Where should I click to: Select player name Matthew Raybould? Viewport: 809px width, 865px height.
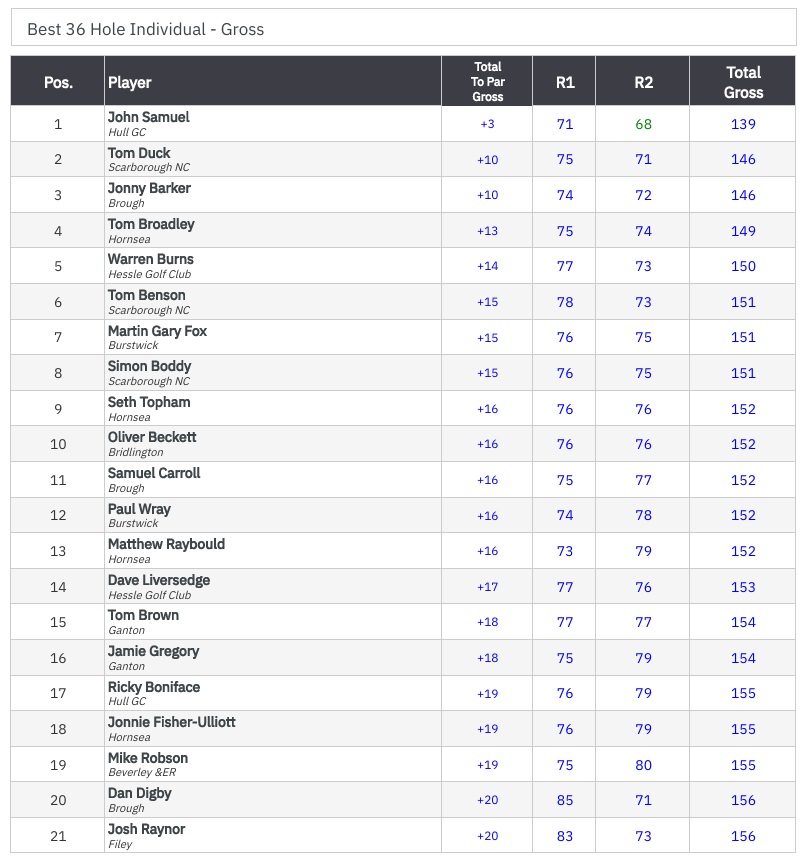(x=166, y=544)
